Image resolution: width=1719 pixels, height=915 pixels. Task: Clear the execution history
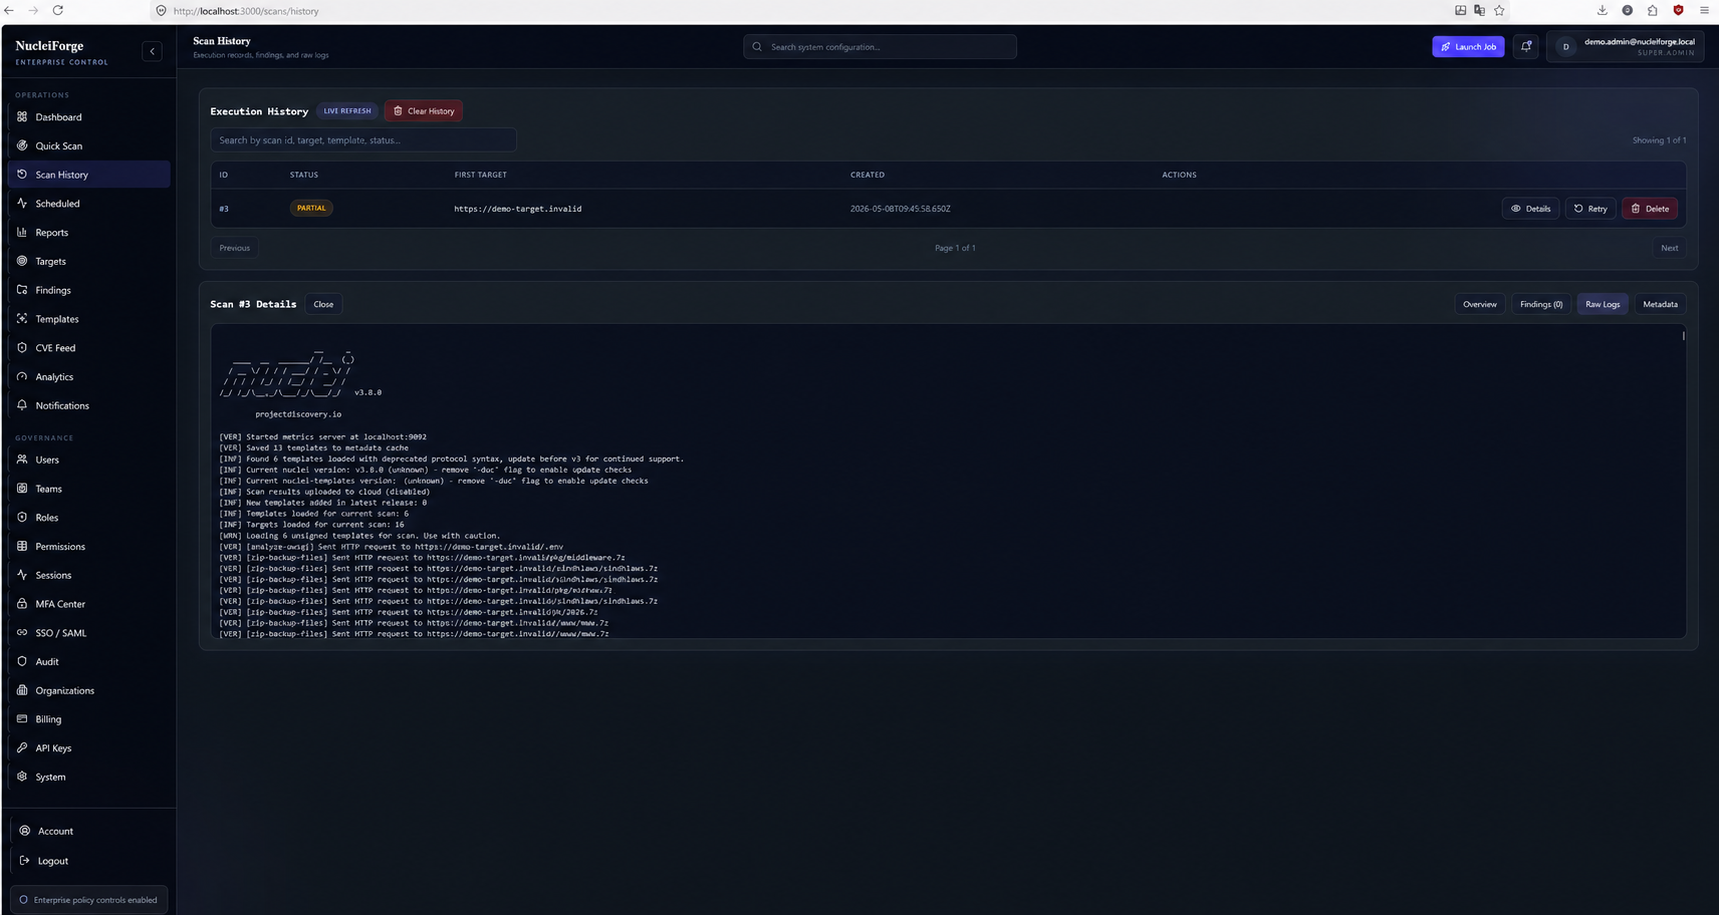(423, 111)
